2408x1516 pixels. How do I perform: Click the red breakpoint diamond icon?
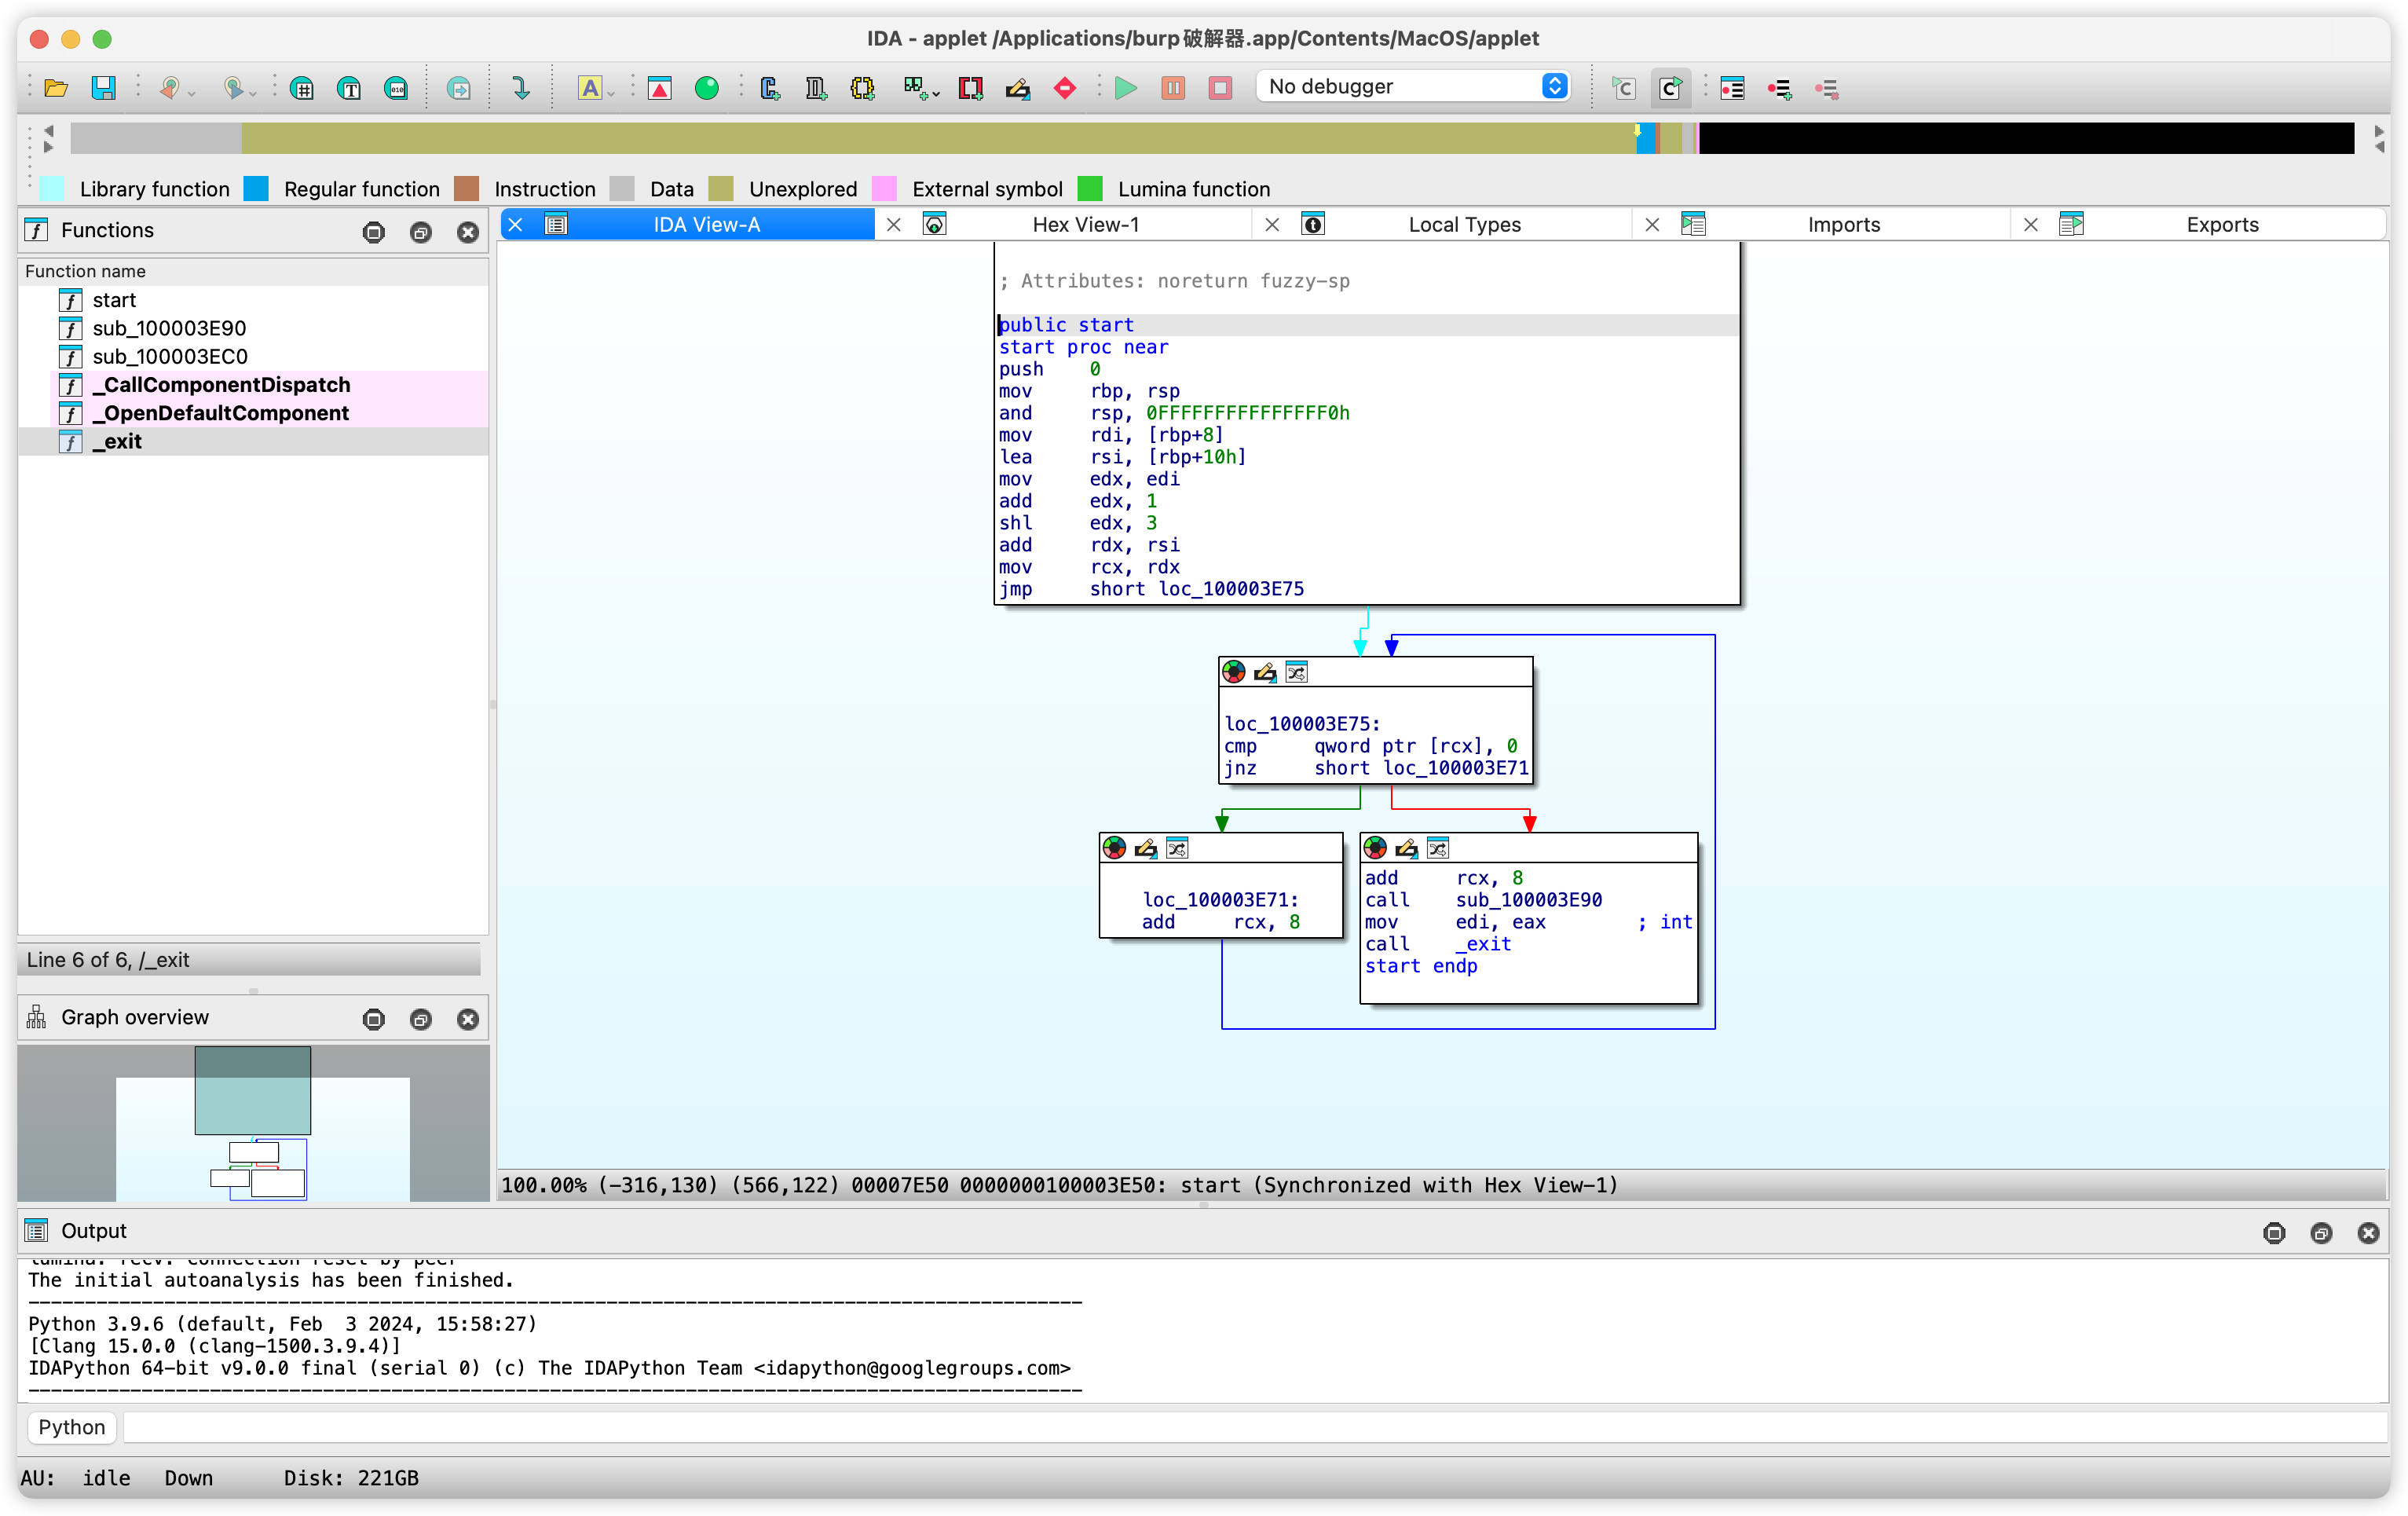click(1065, 88)
